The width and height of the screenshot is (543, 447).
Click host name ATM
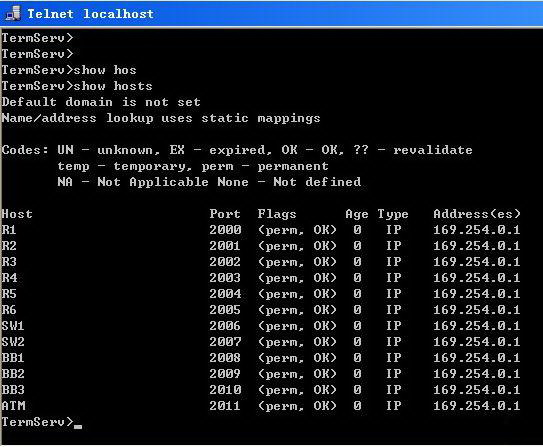pyautogui.click(x=13, y=405)
